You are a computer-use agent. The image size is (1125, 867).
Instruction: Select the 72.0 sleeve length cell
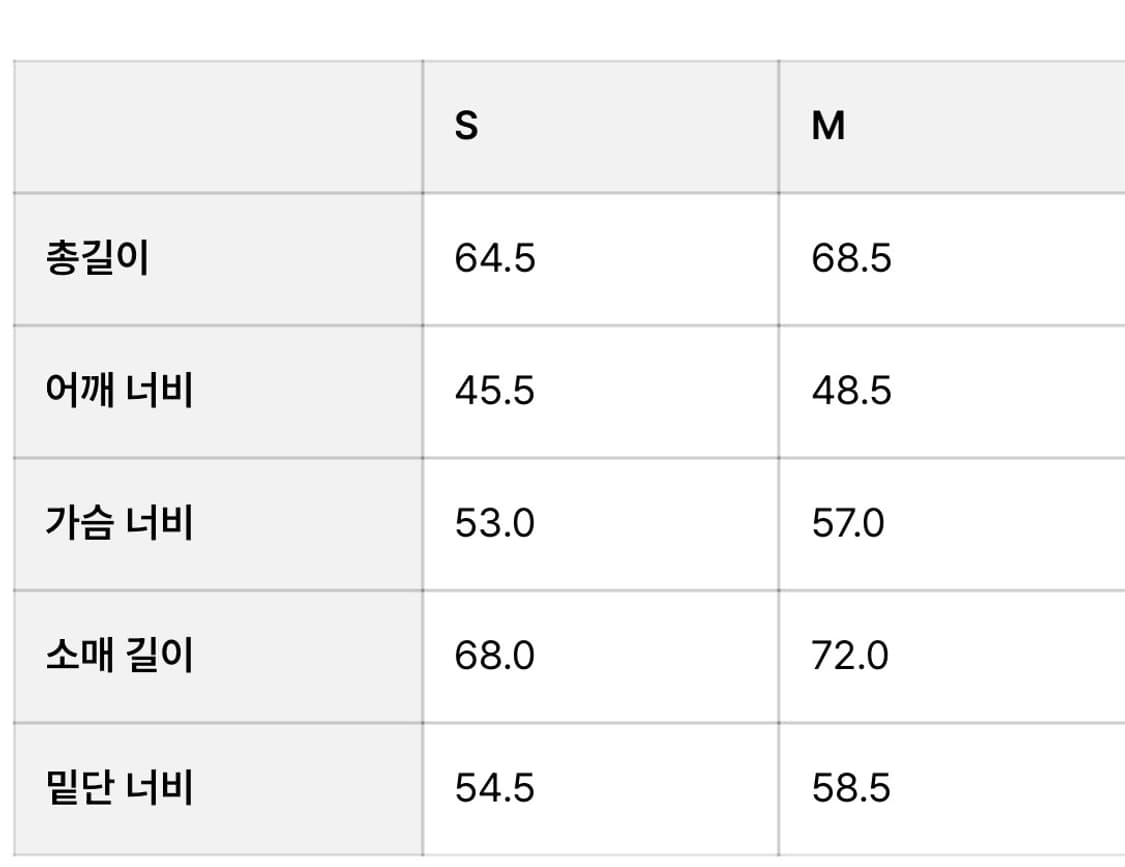click(850, 656)
